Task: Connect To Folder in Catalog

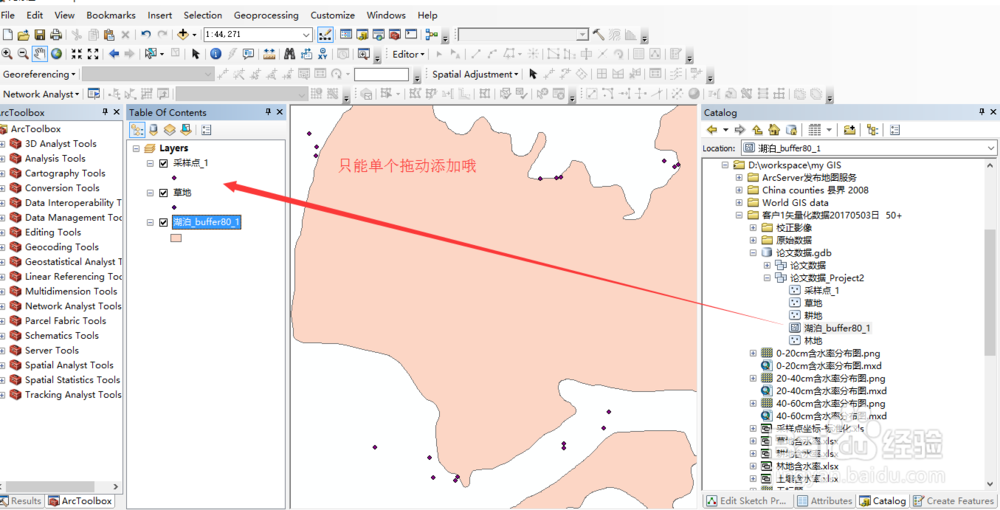Action: pos(849,130)
